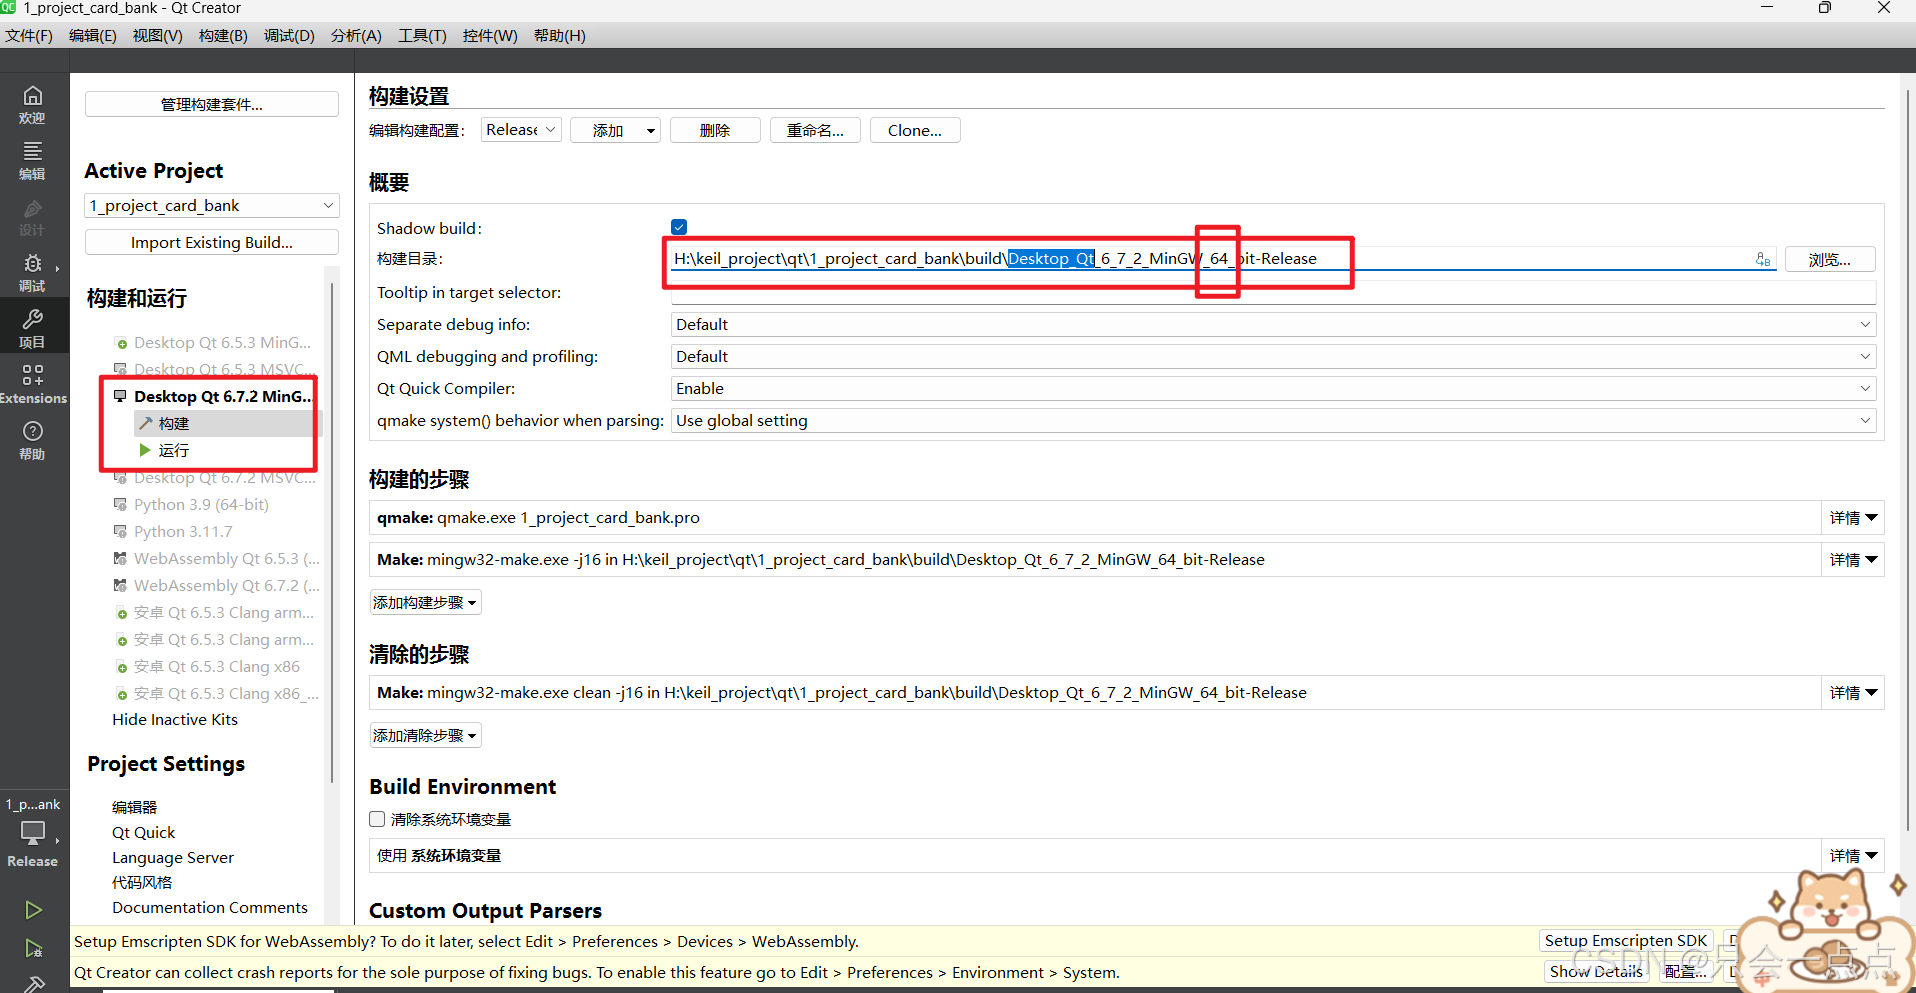Screen dimensions: 1916x993
Task: Select the Run (运行) item under Qt 6.7.2 MinGW
Action: click(173, 450)
